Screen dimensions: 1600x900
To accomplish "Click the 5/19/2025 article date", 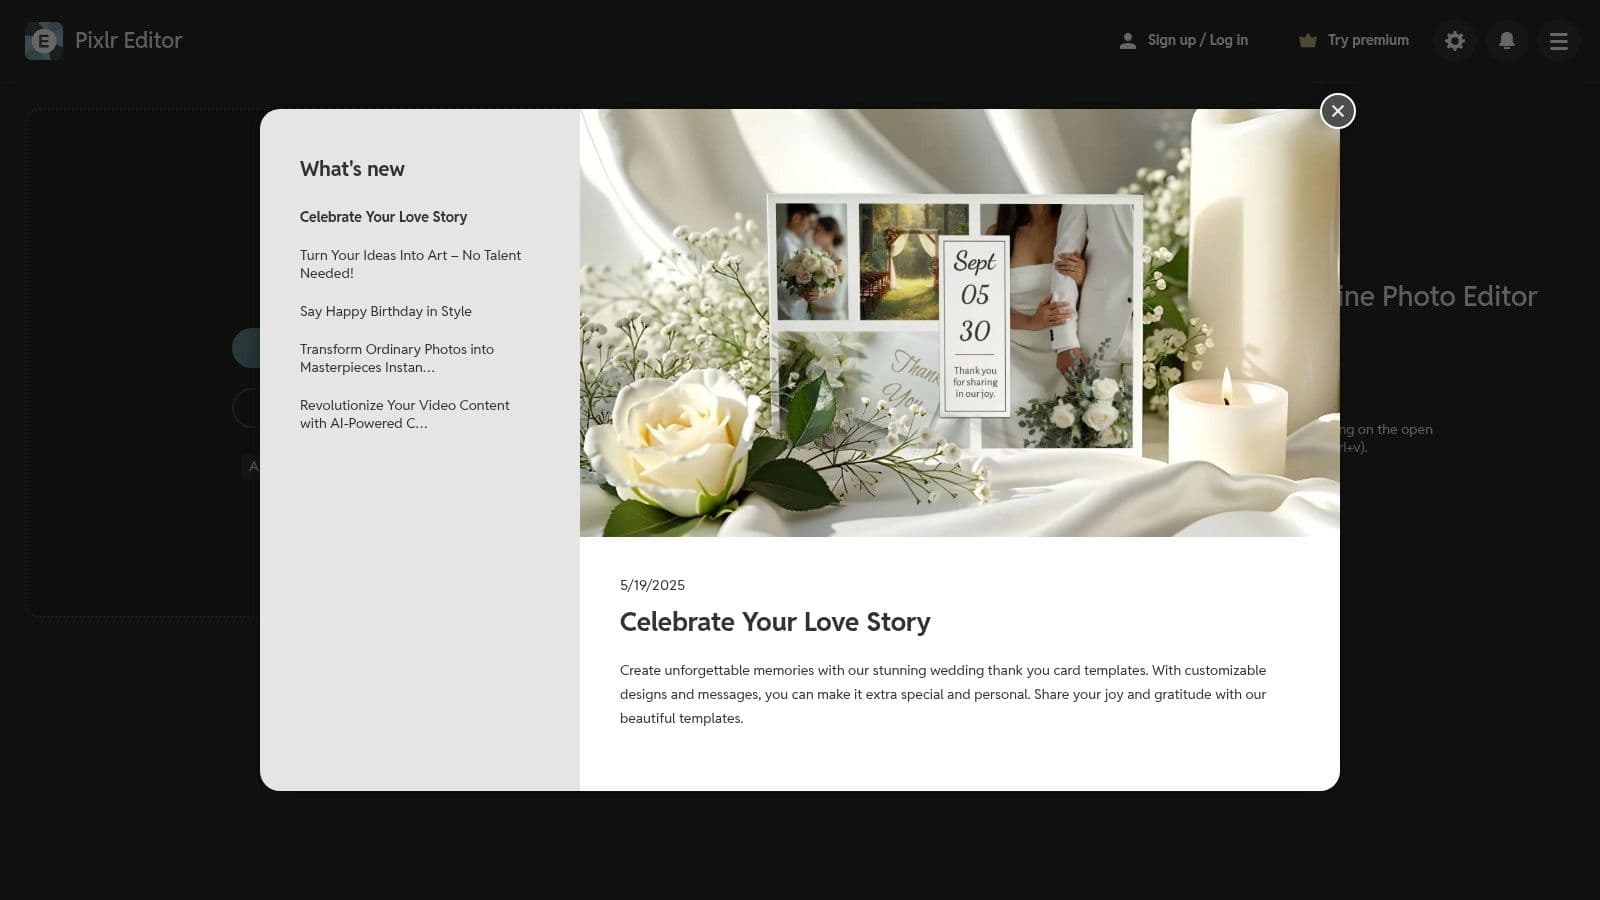I will pos(652,585).
